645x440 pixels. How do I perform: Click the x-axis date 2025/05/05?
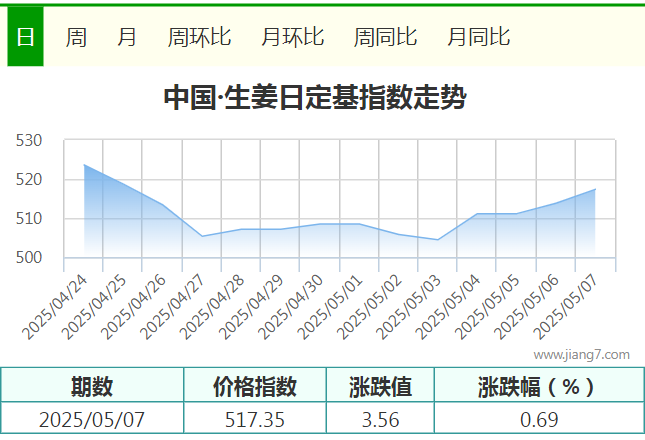pyautogui.click(x=488, y=307)
